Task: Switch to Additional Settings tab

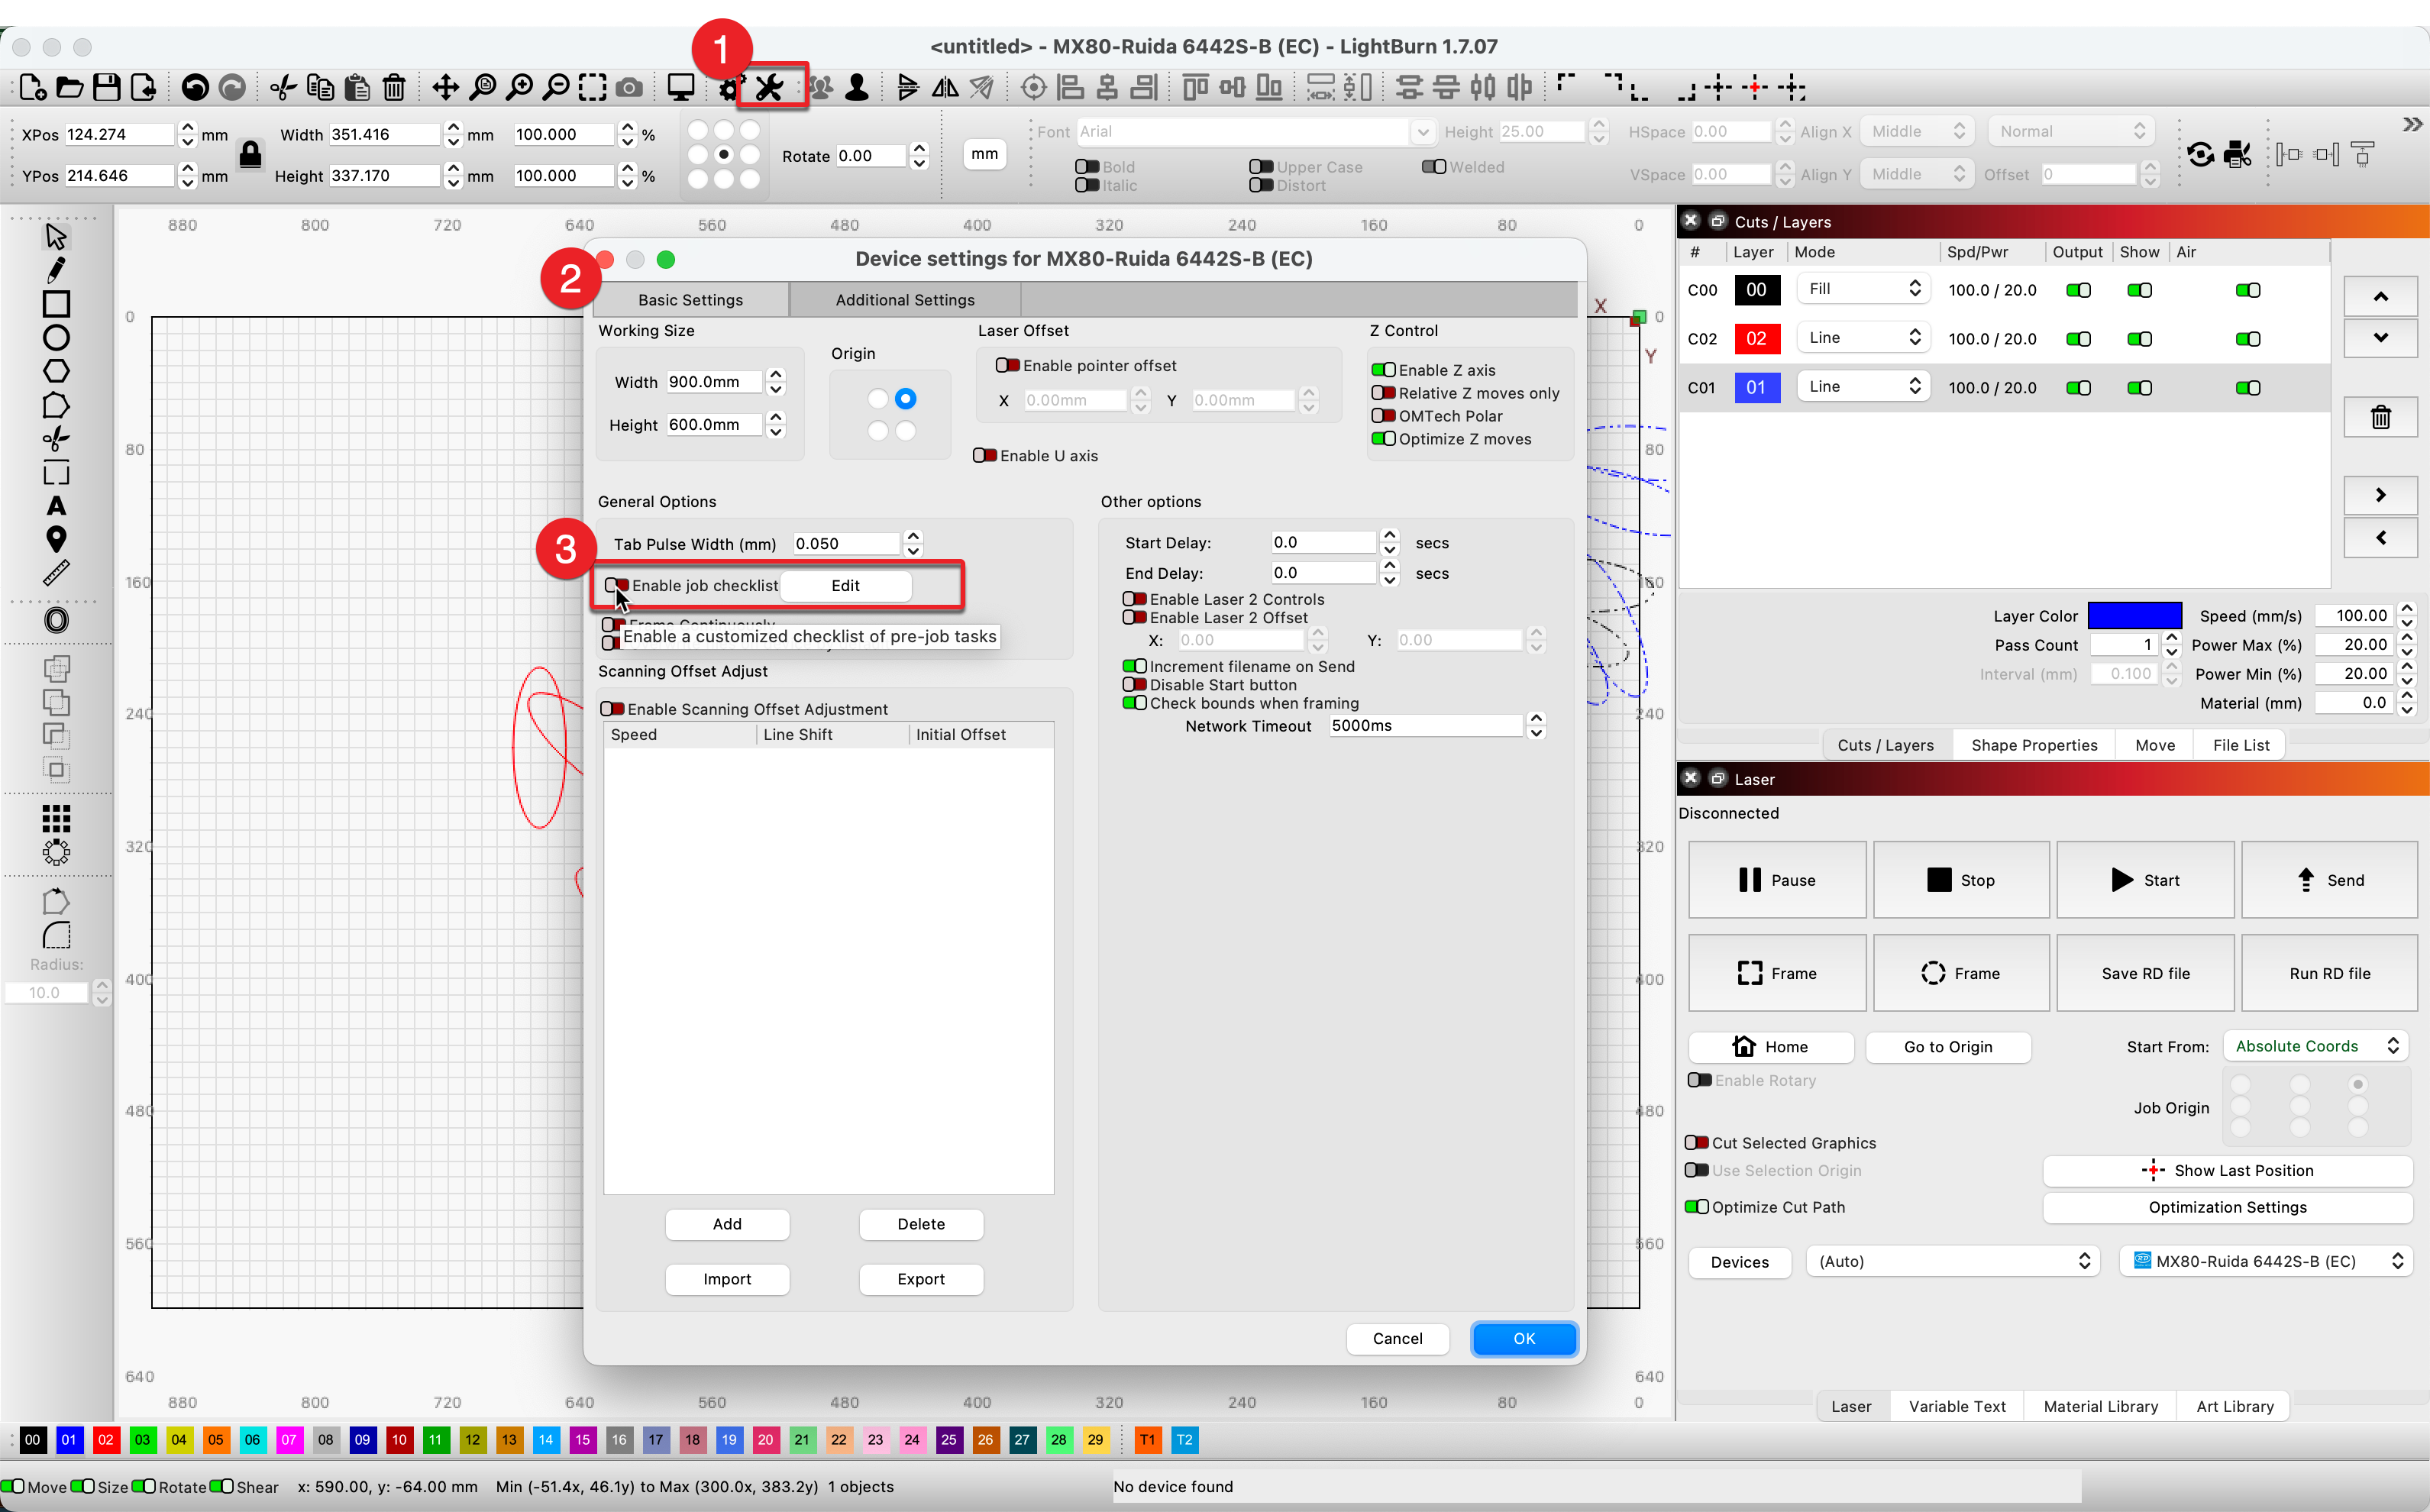Action: [904, 300]
